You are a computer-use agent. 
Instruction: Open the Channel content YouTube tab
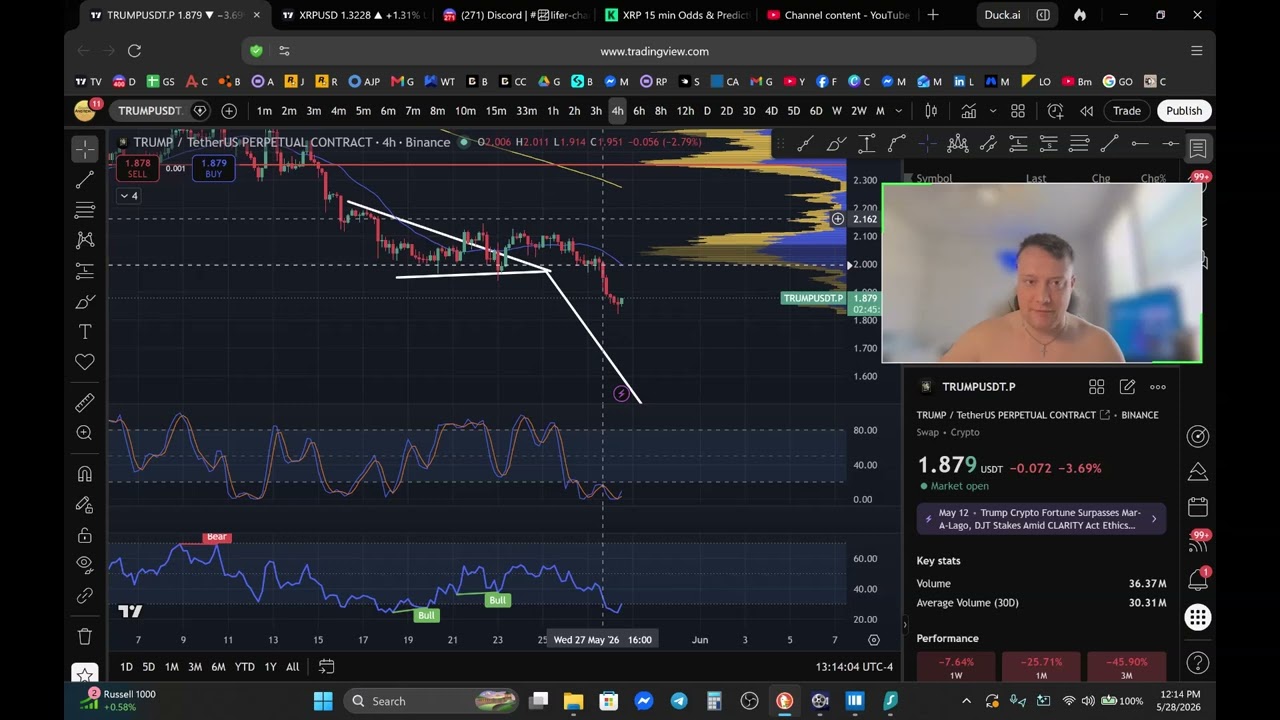(x=836, y=15)
